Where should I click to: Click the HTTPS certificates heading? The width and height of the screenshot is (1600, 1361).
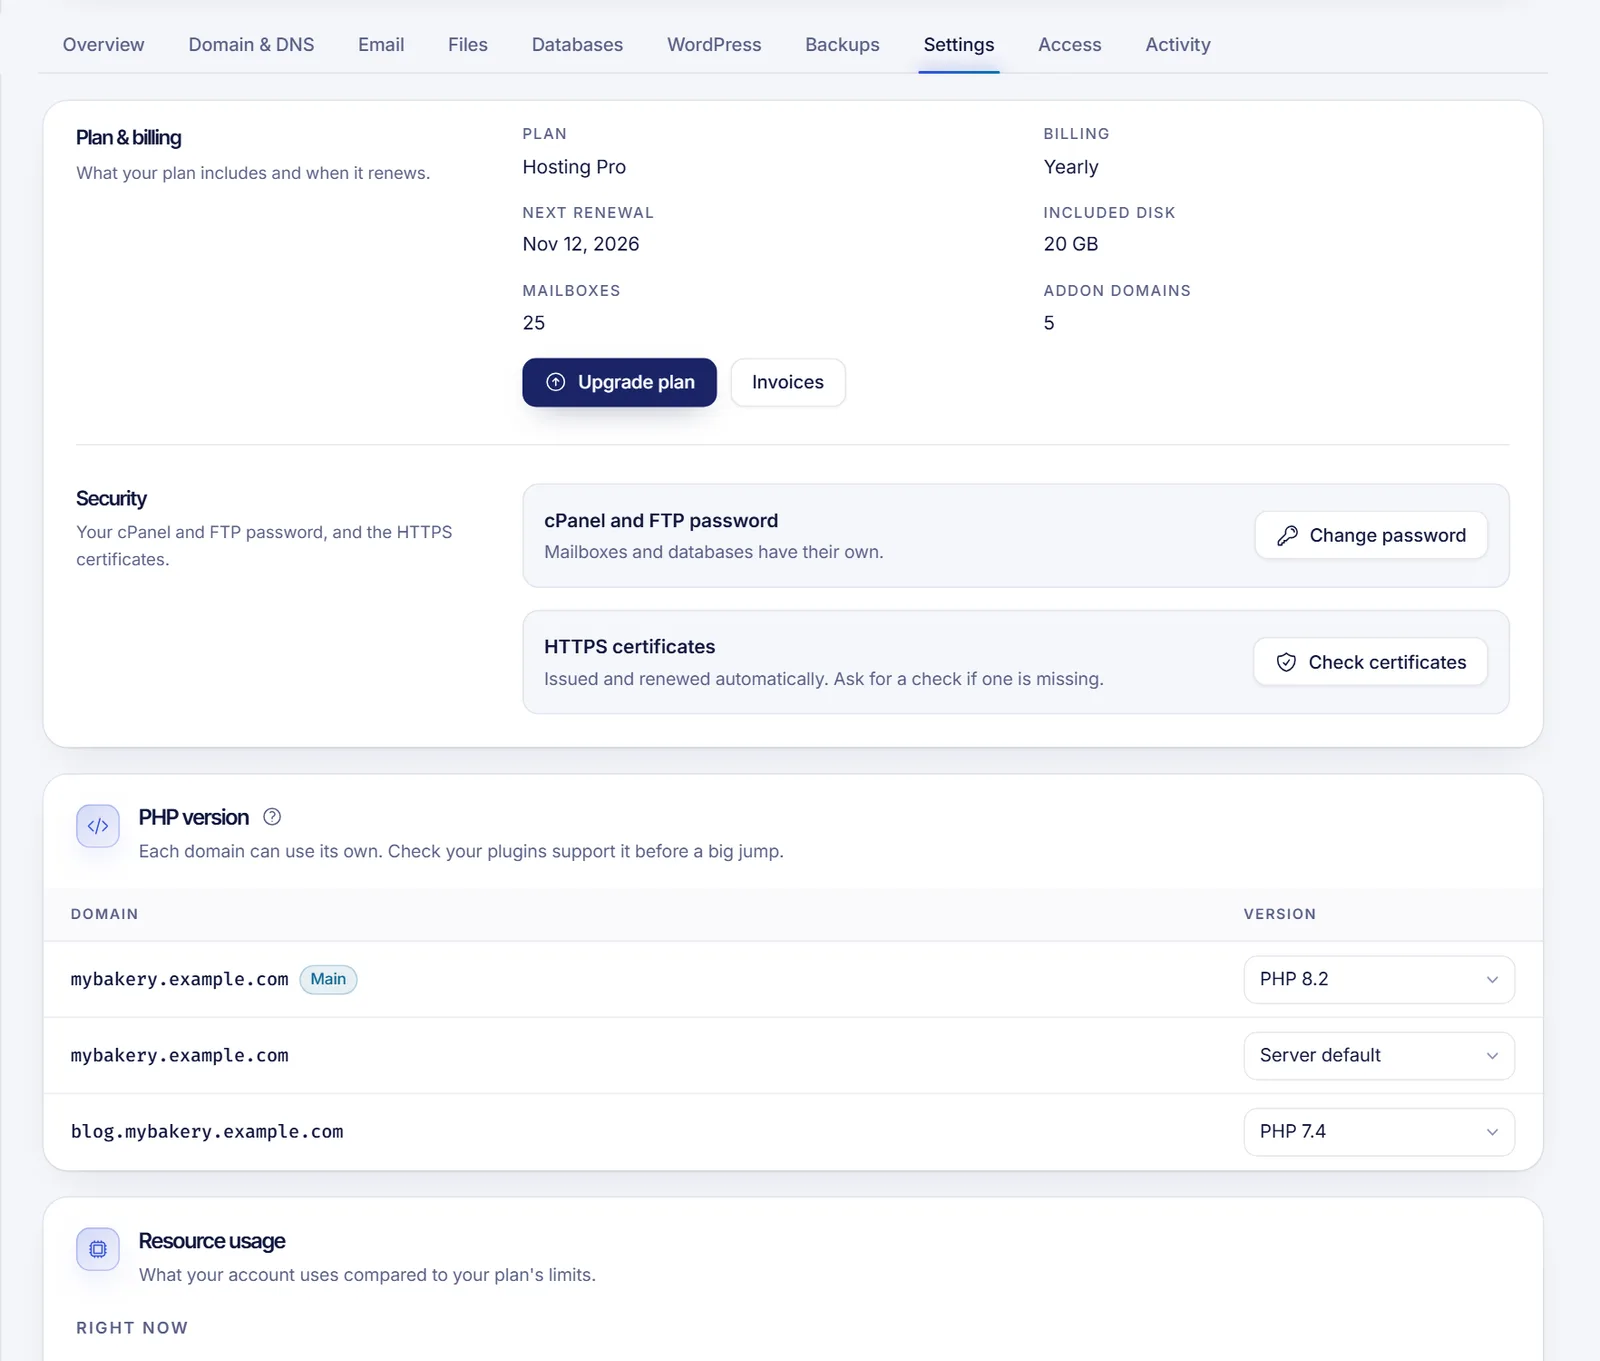click(630, 647)
